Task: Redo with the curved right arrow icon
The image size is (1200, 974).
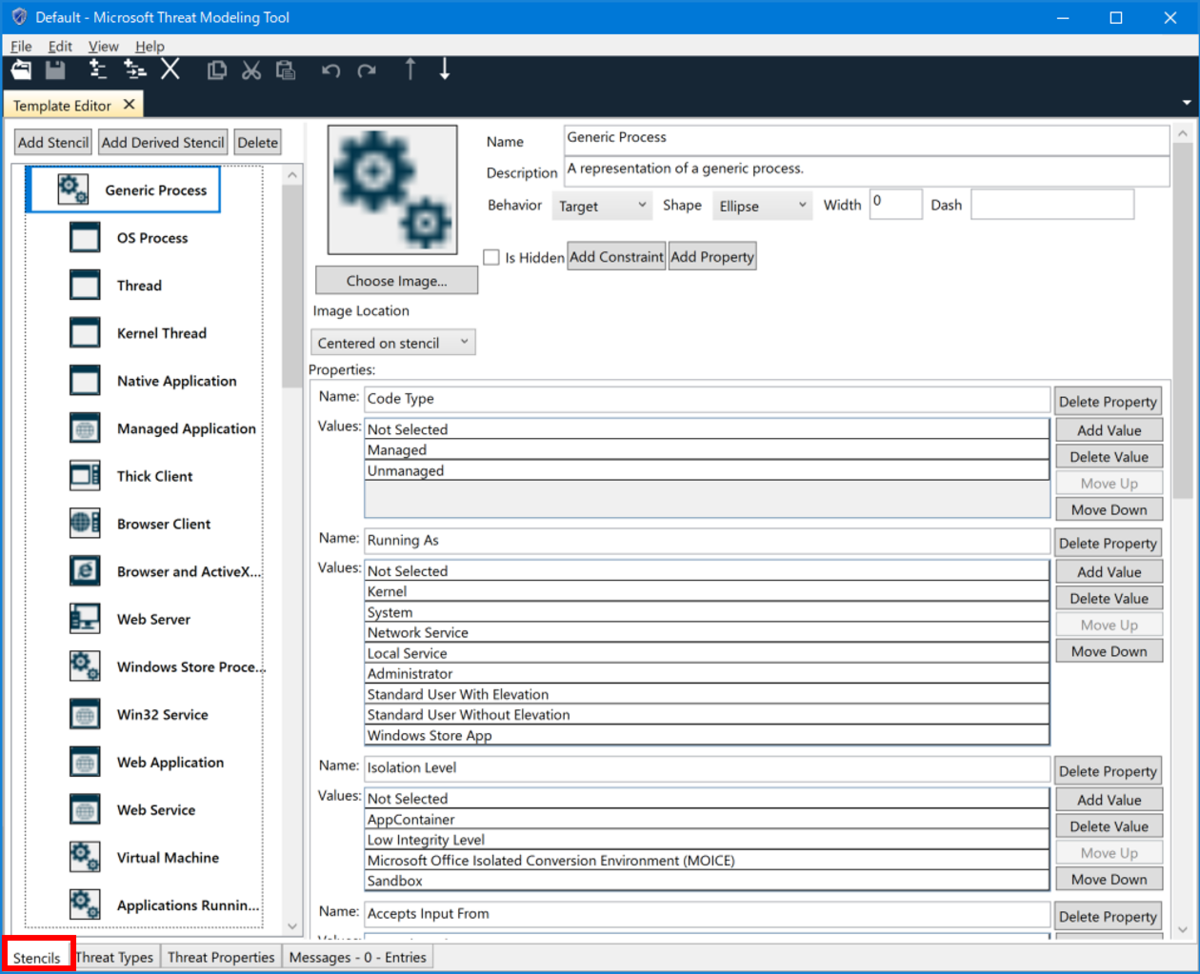Action: 367,71
